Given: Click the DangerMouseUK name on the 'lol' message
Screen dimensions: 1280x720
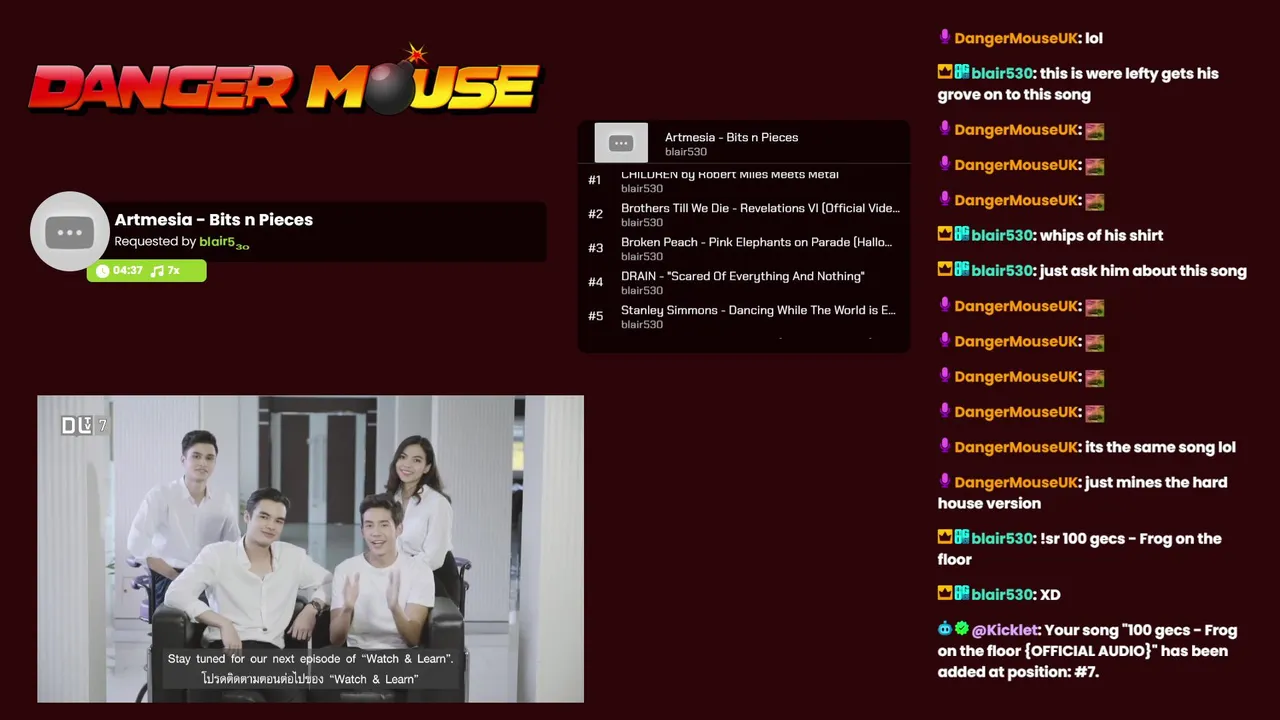Looking at the screenshot, I should pos(1016,38).
